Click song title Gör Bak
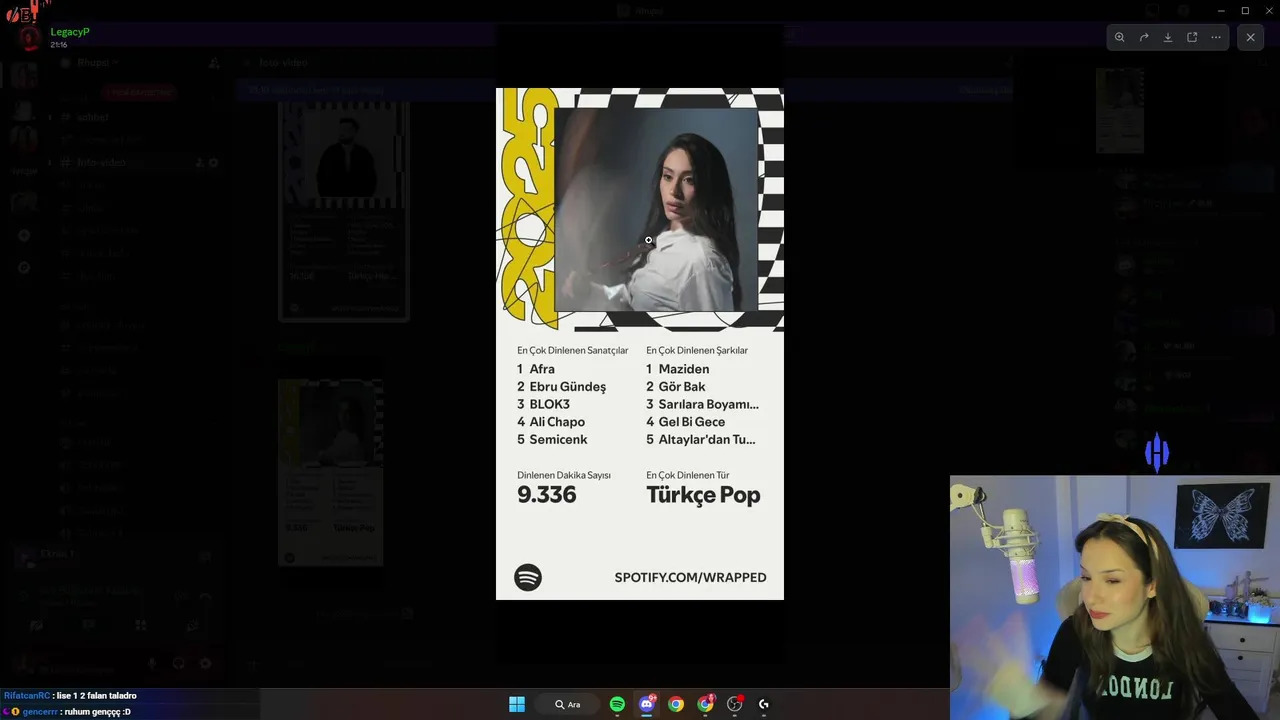 point(682,386)
